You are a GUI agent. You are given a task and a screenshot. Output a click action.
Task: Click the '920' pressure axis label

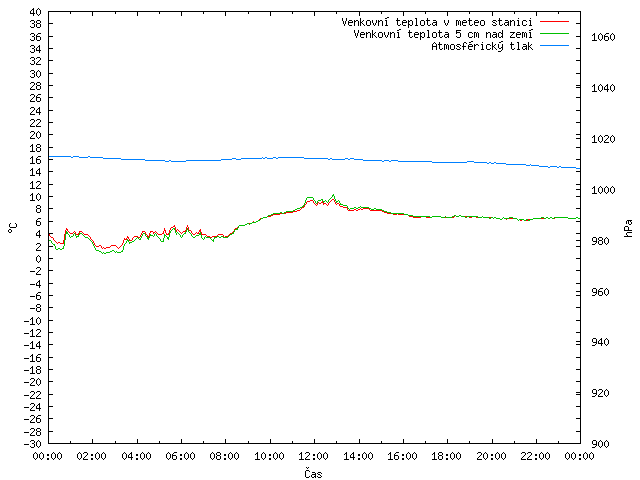[x=600, y=393]
